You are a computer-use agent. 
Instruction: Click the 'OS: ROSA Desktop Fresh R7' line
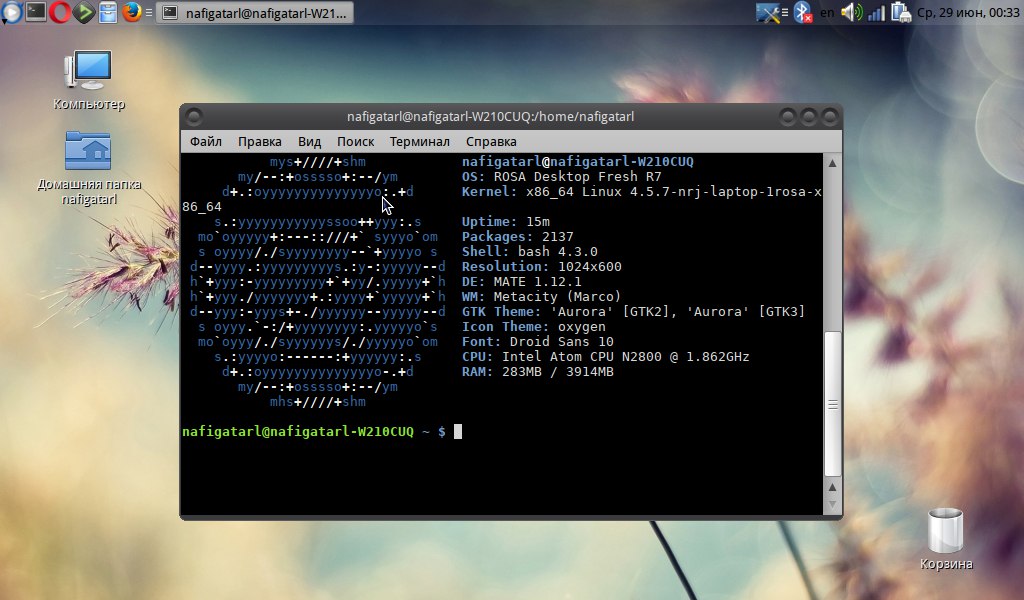pos(562,176)
